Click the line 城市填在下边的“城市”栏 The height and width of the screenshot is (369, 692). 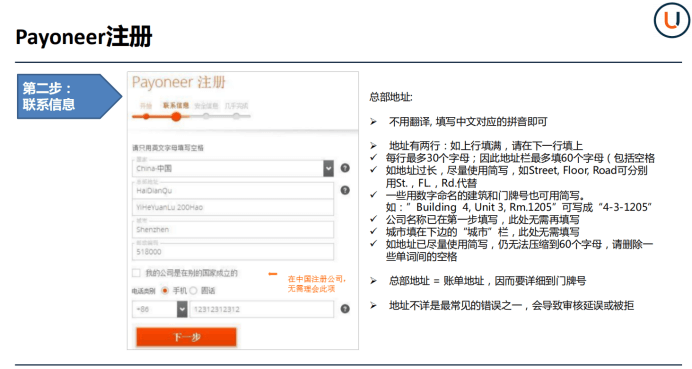[x=482, y=232]
